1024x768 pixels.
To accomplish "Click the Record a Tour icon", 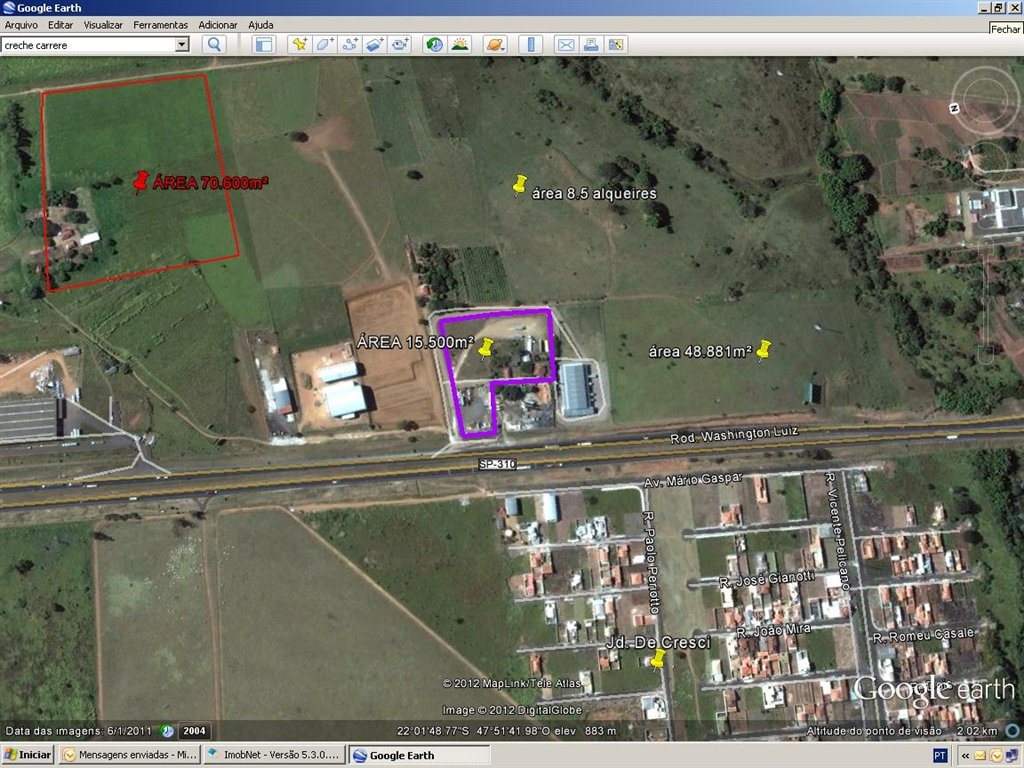I will coord(400,44).
